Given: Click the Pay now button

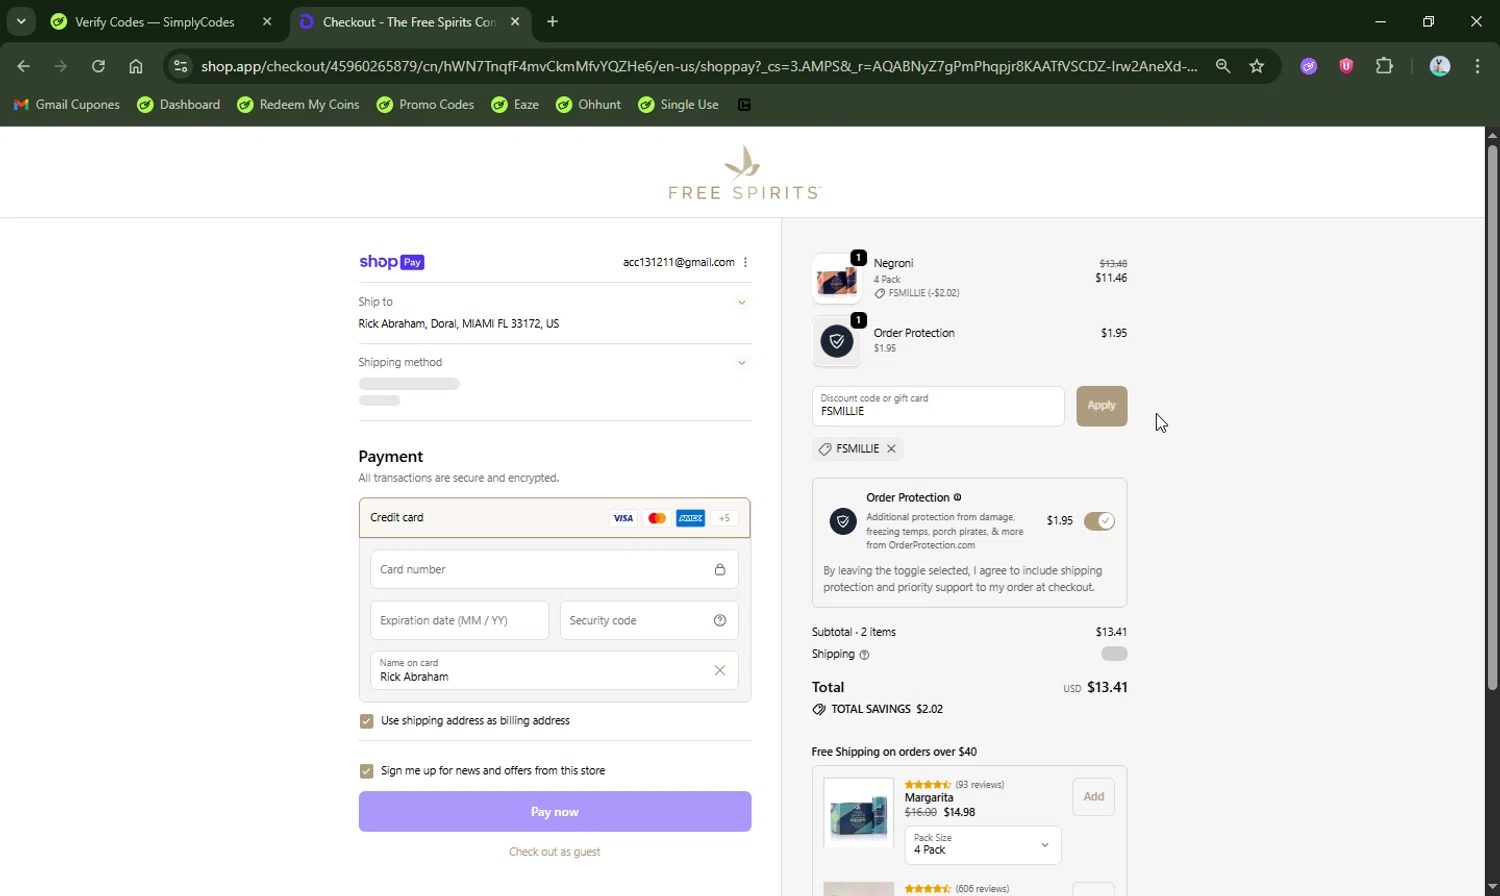Looking at the screenshot, I should [555, 812].
